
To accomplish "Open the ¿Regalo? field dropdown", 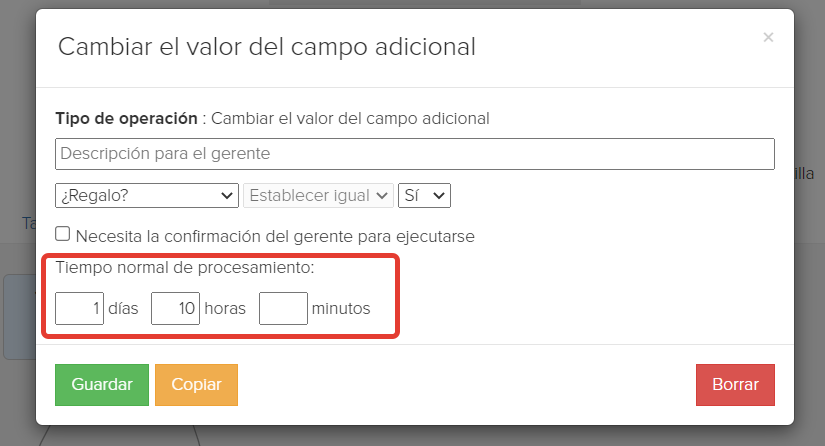I will pyautogui.click(x=147, y=196).
